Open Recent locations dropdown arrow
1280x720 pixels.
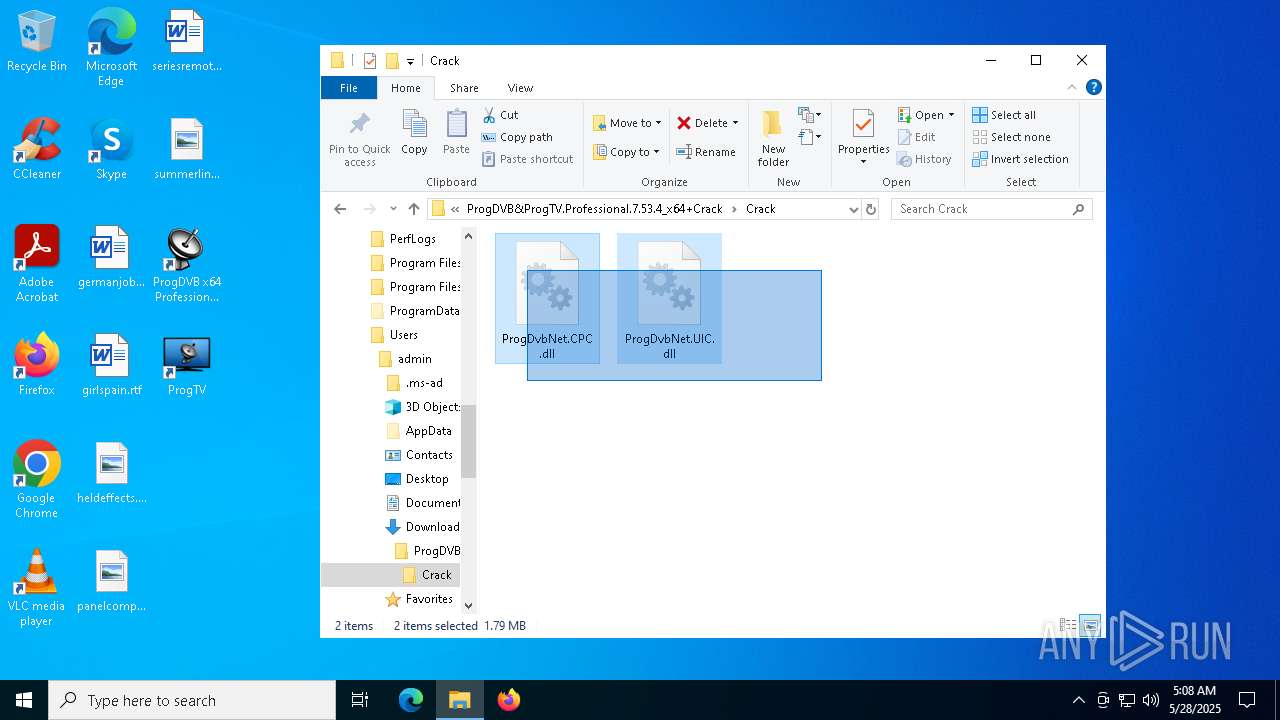point(393,209)
